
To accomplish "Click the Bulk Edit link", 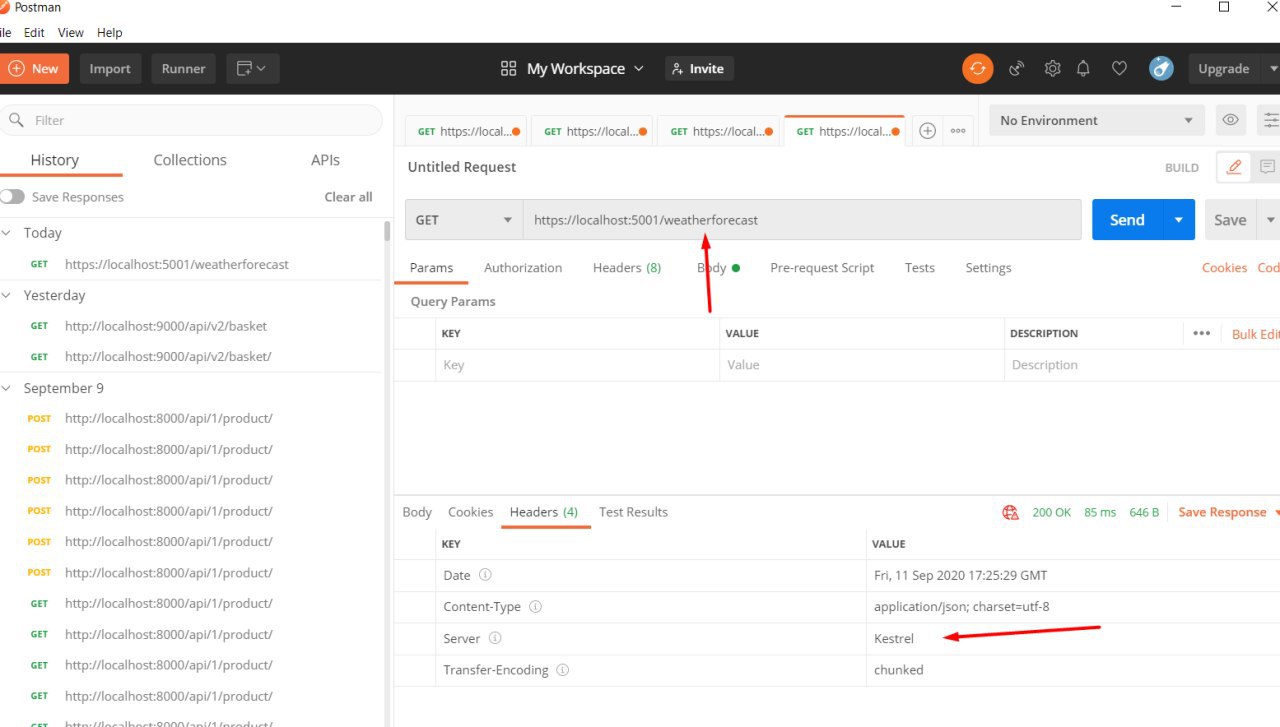I will [x=1255, y=334].
